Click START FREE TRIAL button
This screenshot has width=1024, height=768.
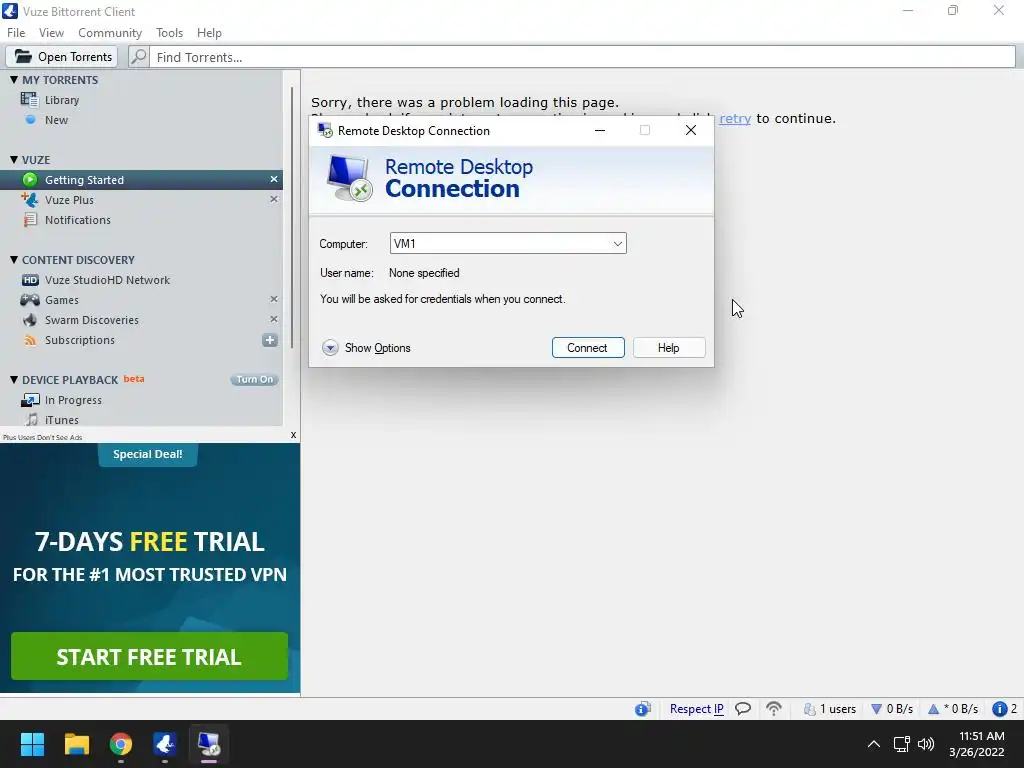(150, 656)
